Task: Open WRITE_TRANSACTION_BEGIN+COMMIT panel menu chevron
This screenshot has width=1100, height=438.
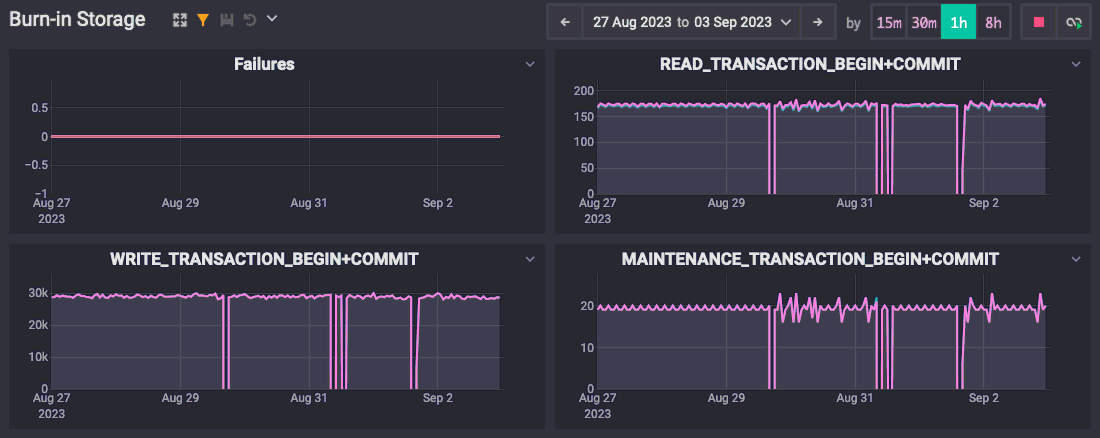Action: coord(530,260)
